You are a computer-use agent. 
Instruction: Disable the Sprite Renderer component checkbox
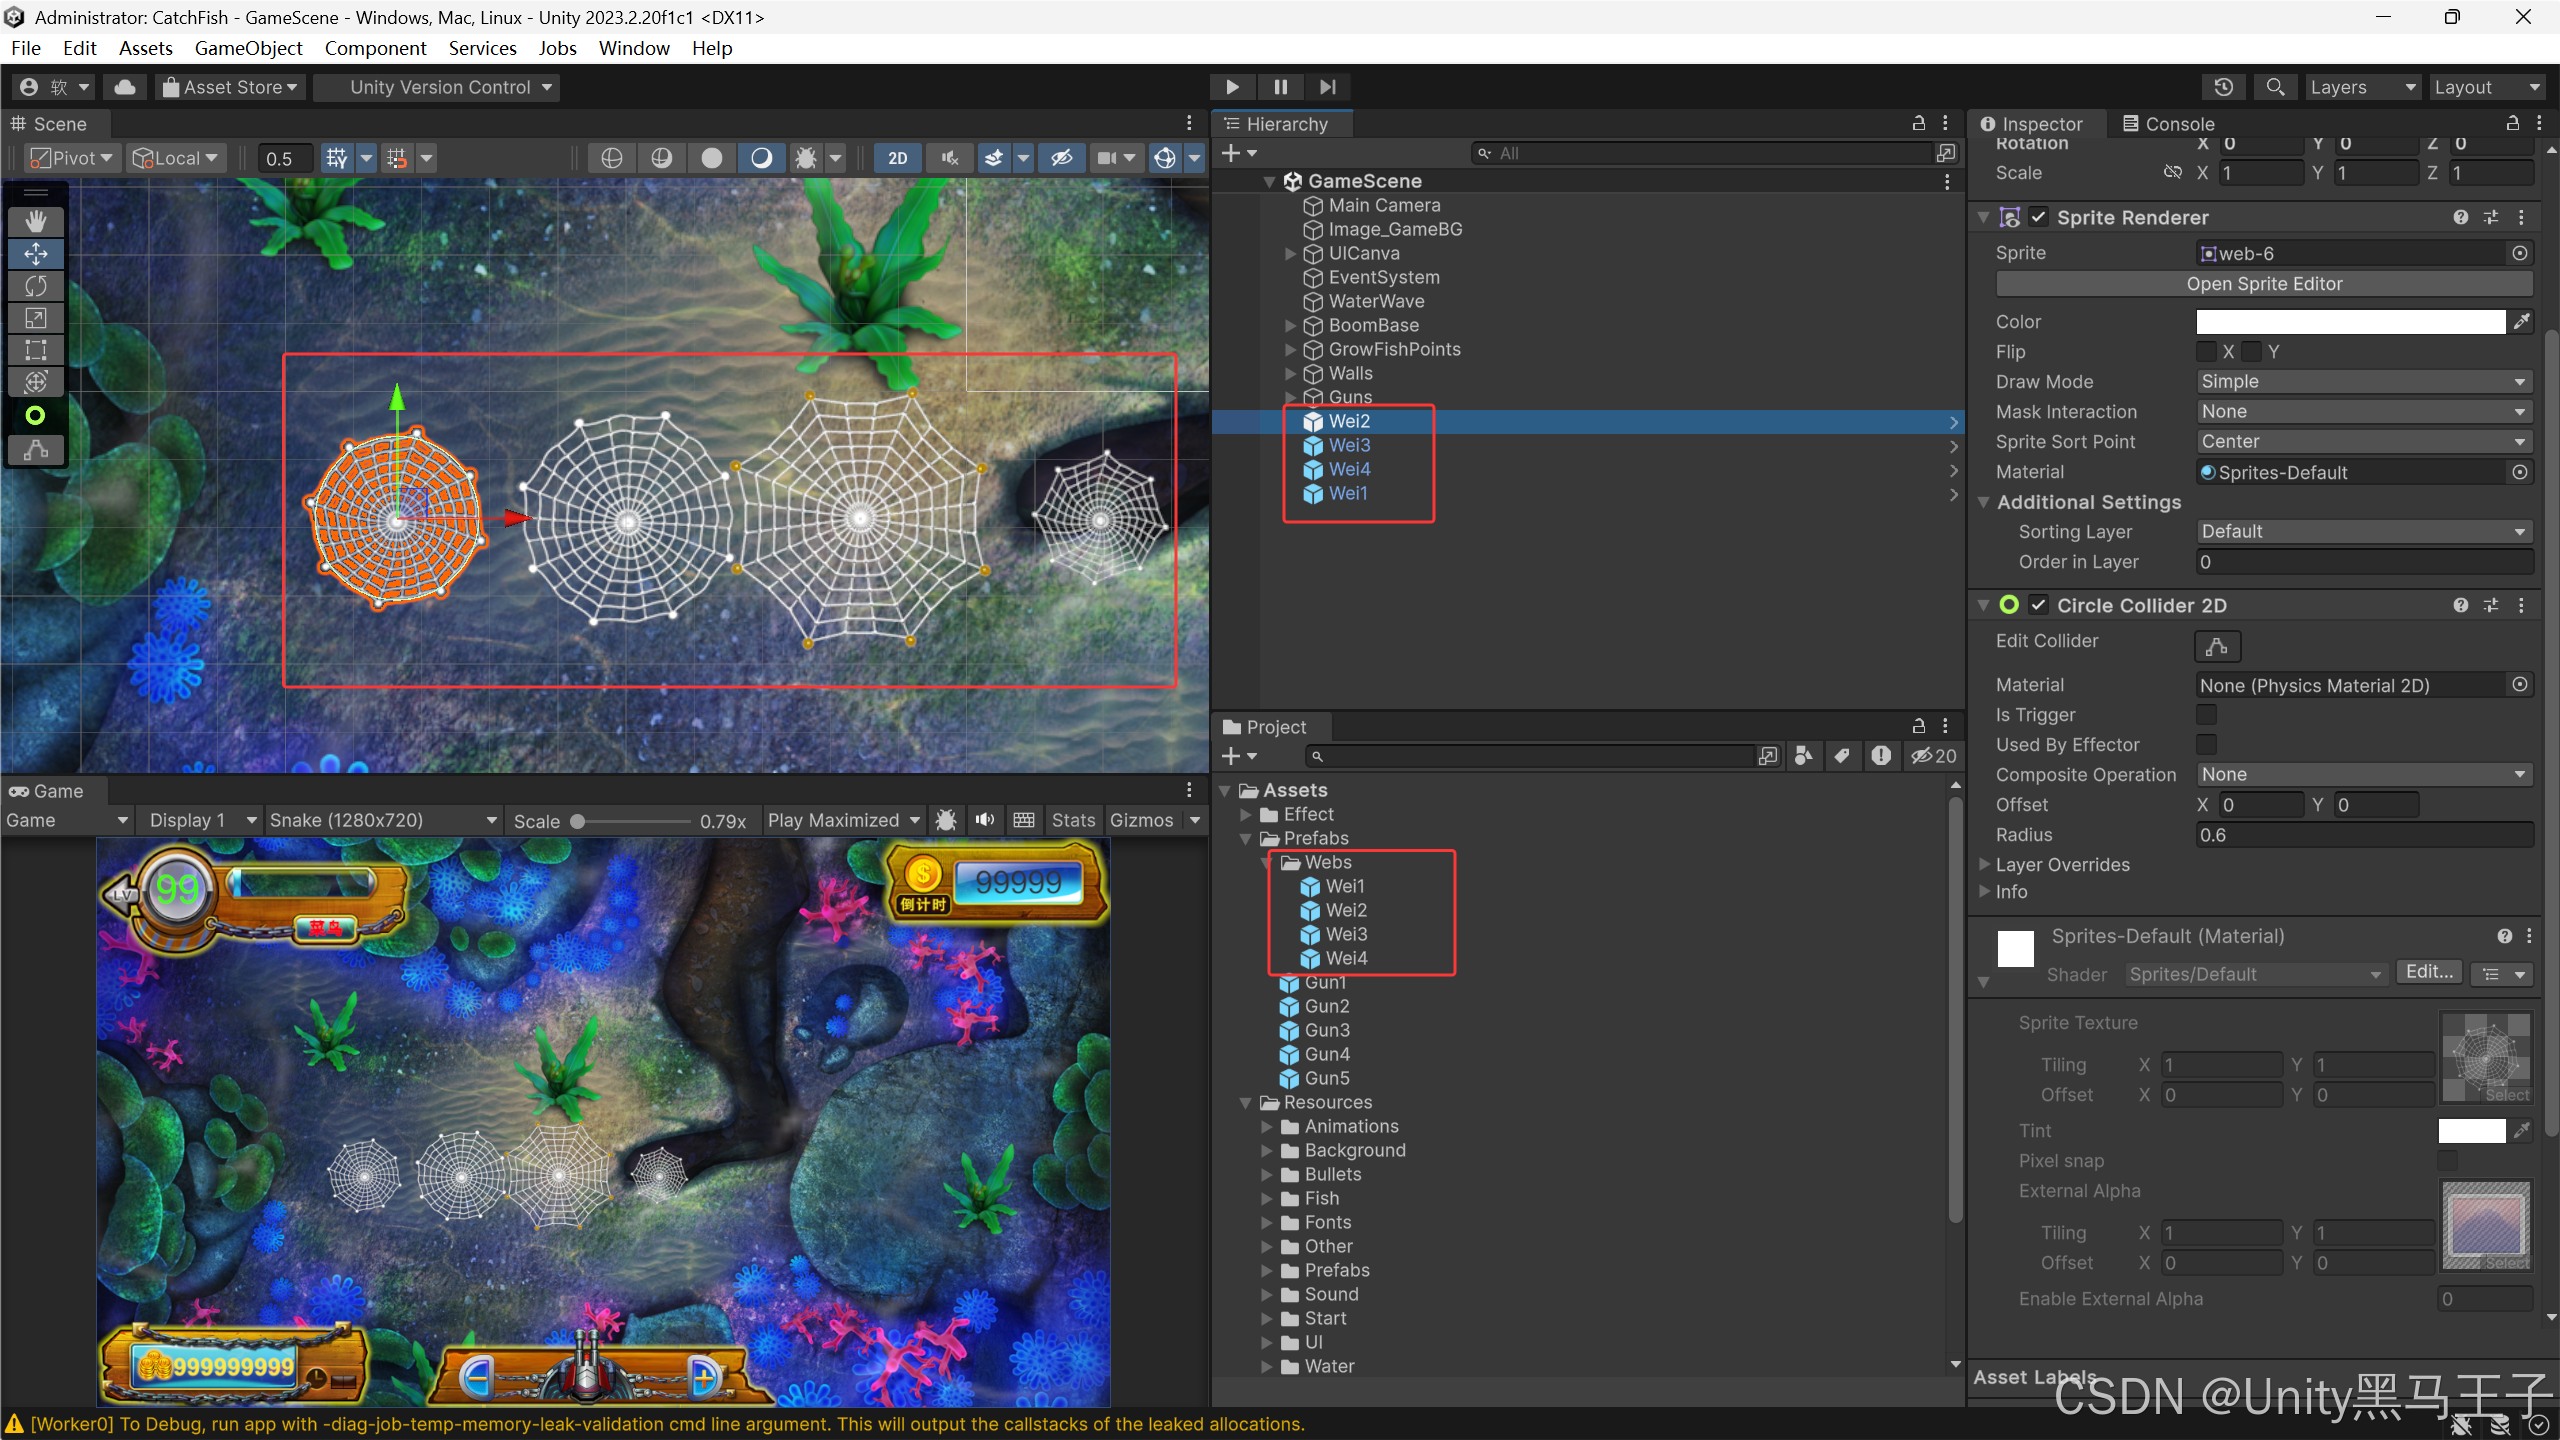pos(2039,217)
